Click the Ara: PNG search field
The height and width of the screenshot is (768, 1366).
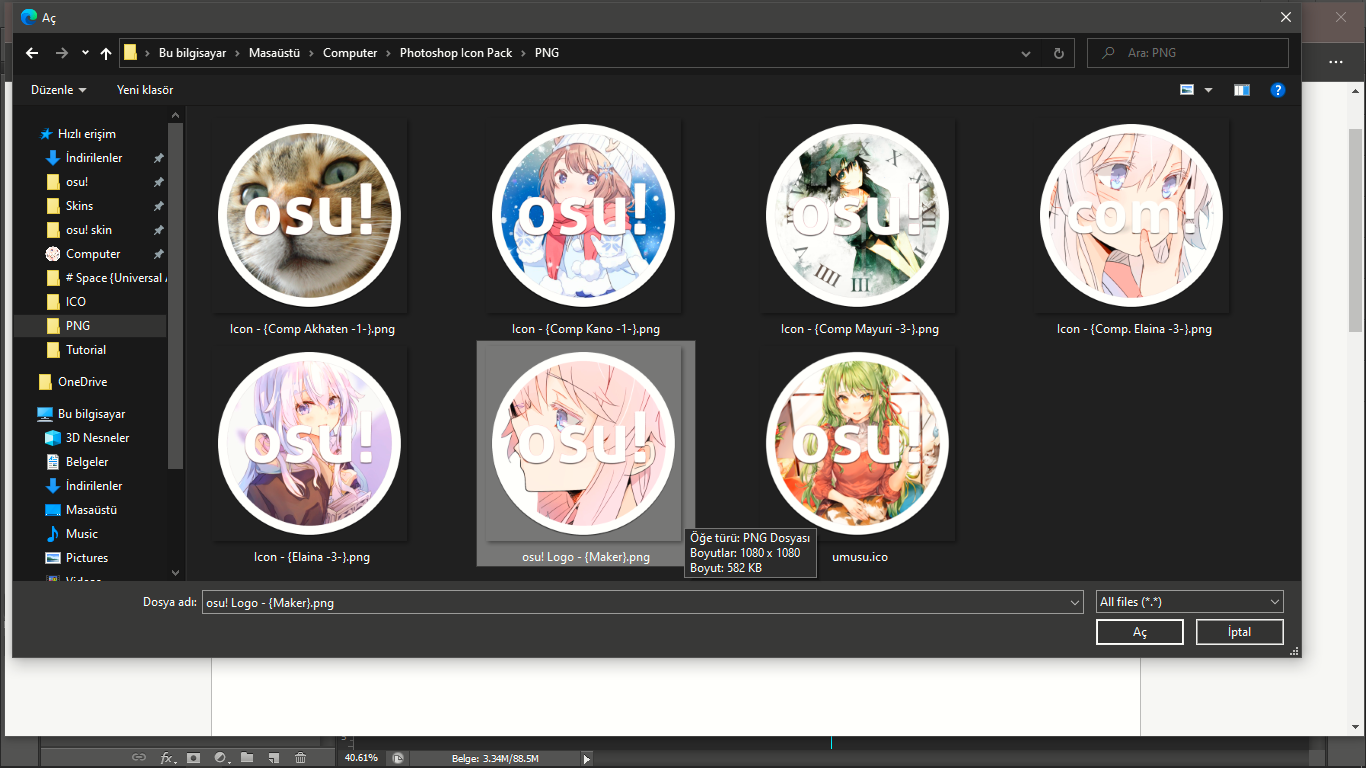(x=1188, y=53)
